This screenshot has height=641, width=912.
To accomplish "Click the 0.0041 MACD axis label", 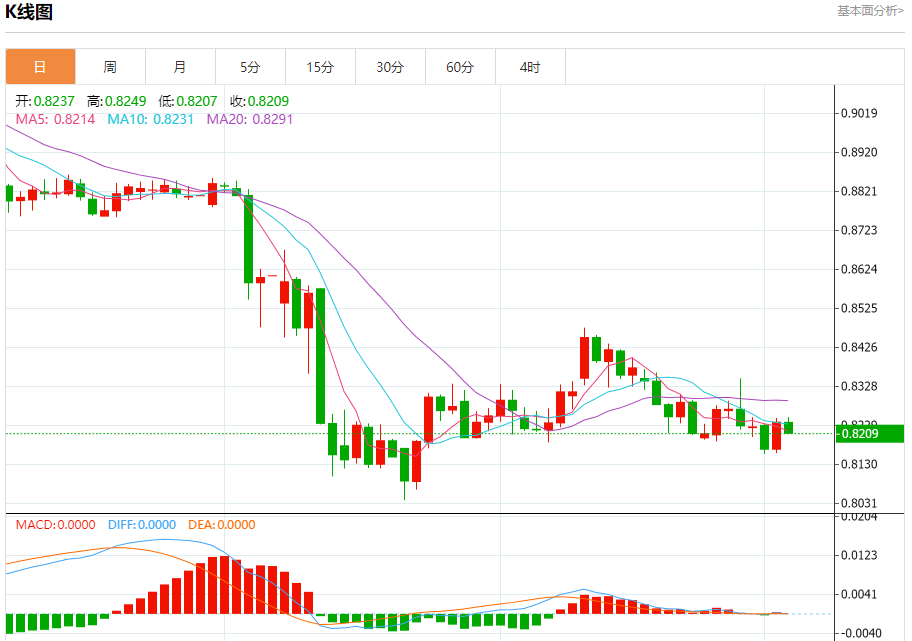I will click(x=861, y=594).
